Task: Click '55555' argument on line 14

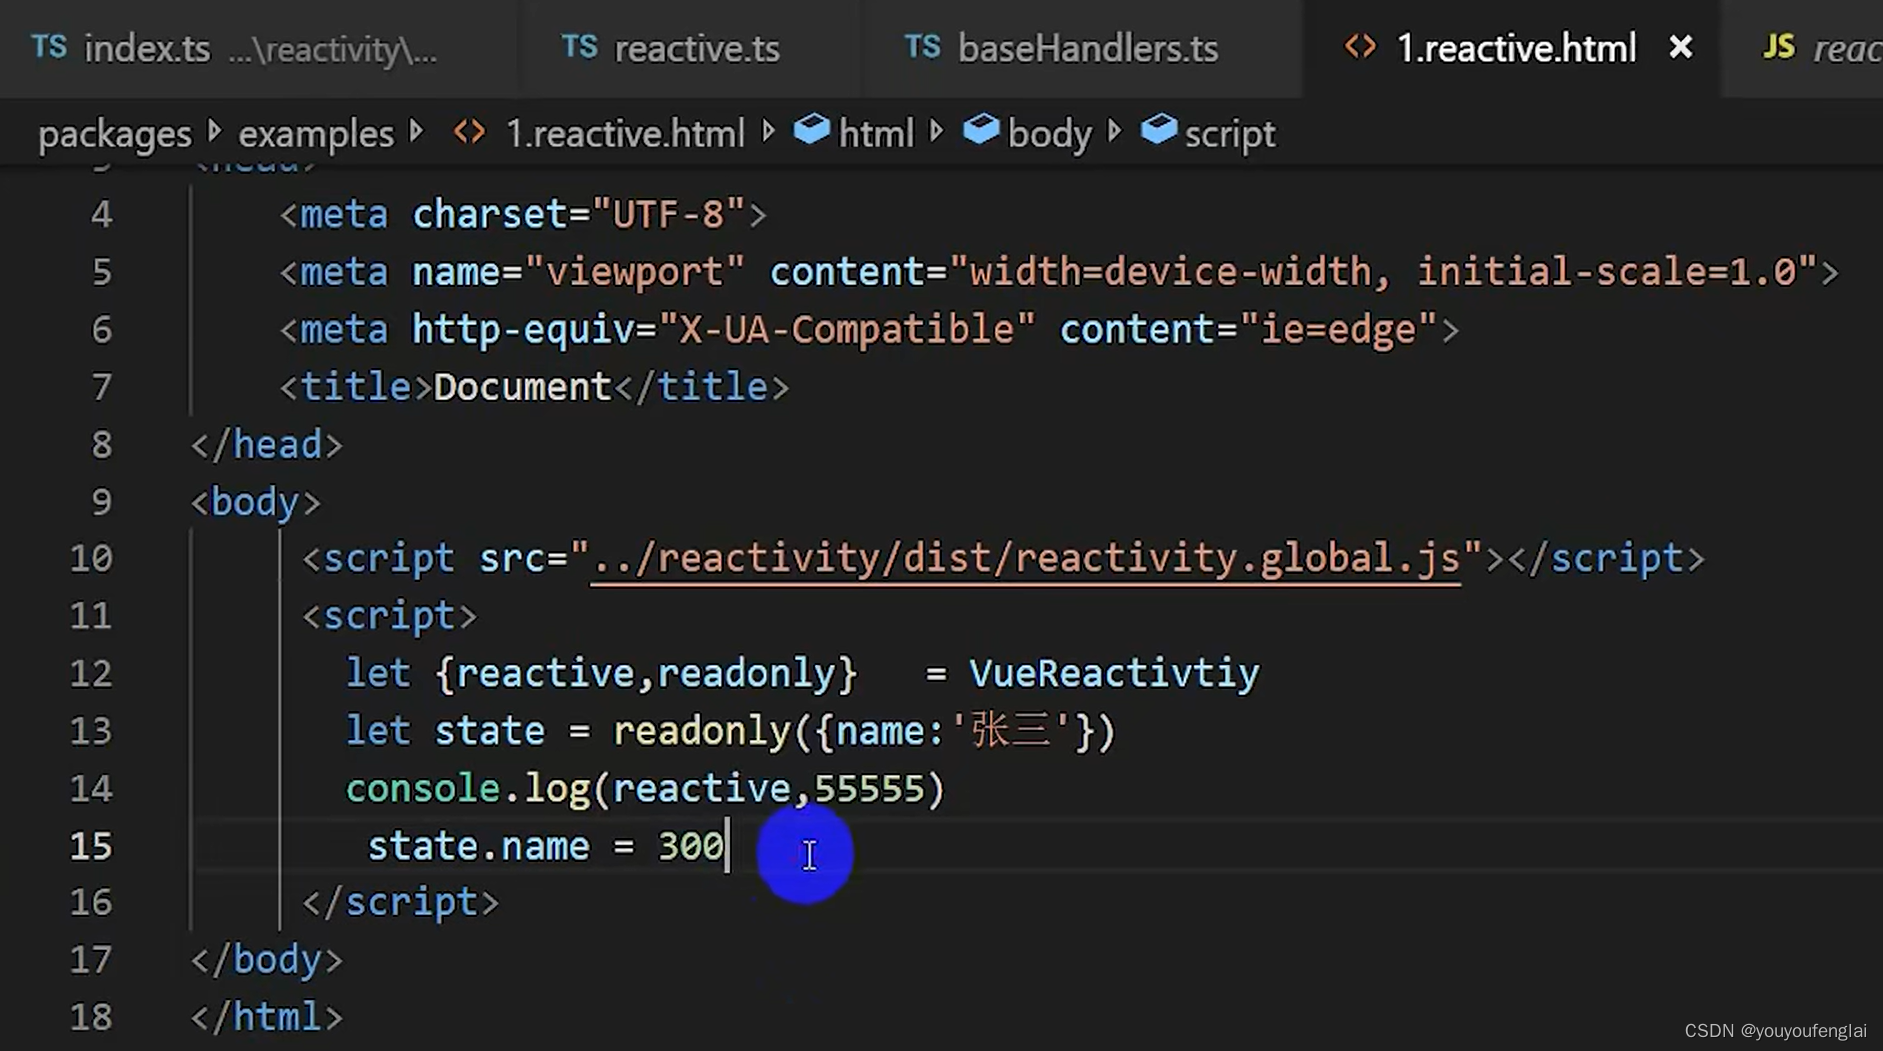Action: [x=869, y=789]
